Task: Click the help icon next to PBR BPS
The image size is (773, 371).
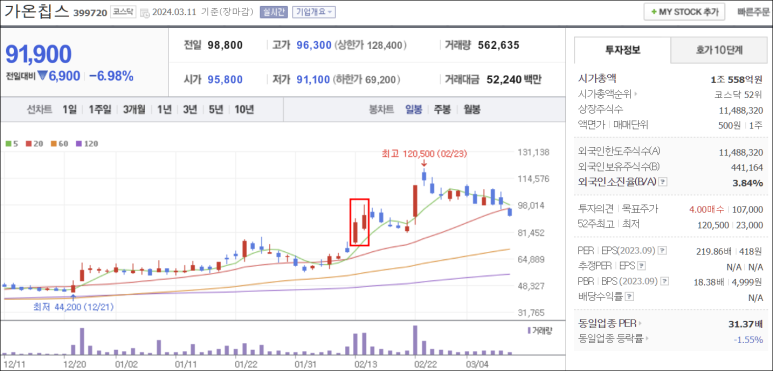Action: coord(665,281)
